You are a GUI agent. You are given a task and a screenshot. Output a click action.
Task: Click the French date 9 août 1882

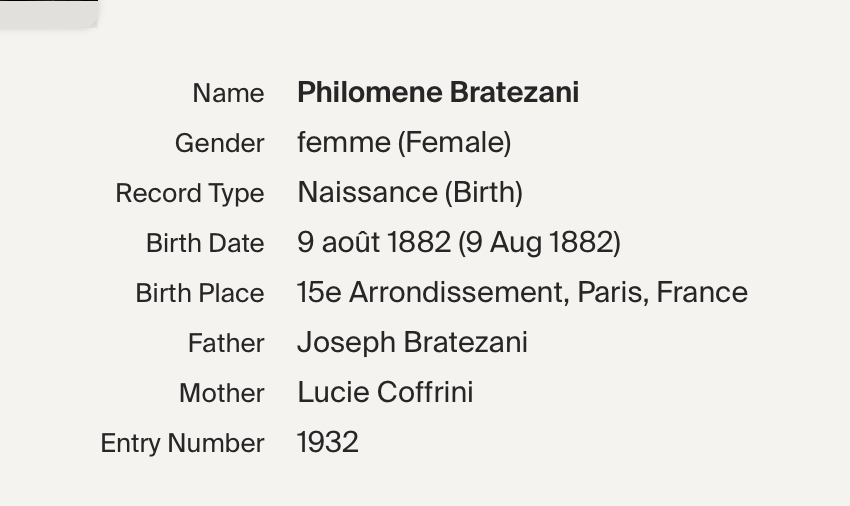[374, 242]
